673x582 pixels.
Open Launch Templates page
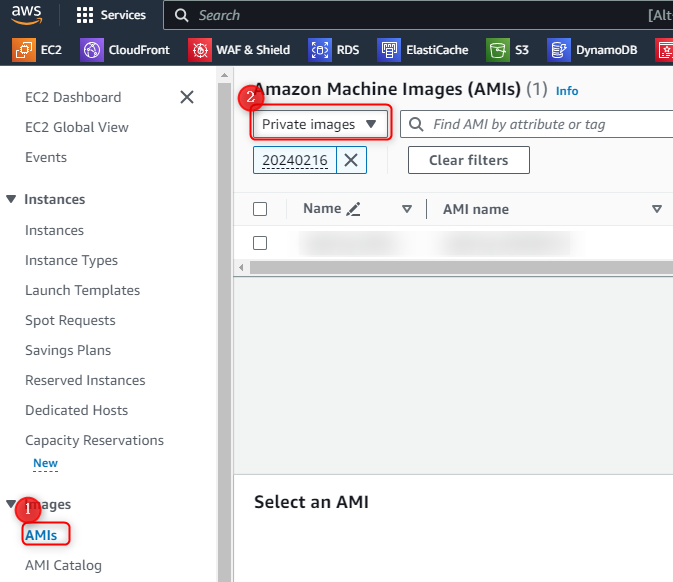82,291
